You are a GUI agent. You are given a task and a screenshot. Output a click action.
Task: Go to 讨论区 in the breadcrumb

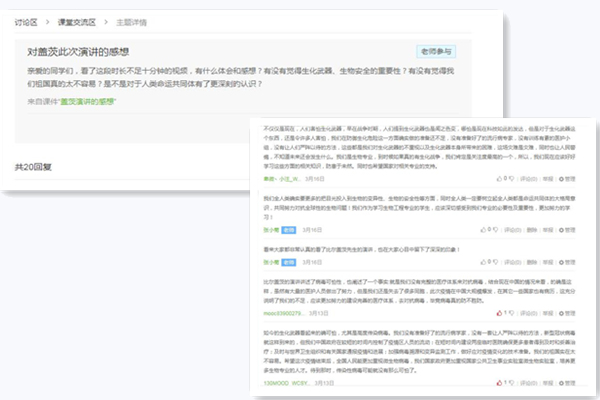pos(28,20)
